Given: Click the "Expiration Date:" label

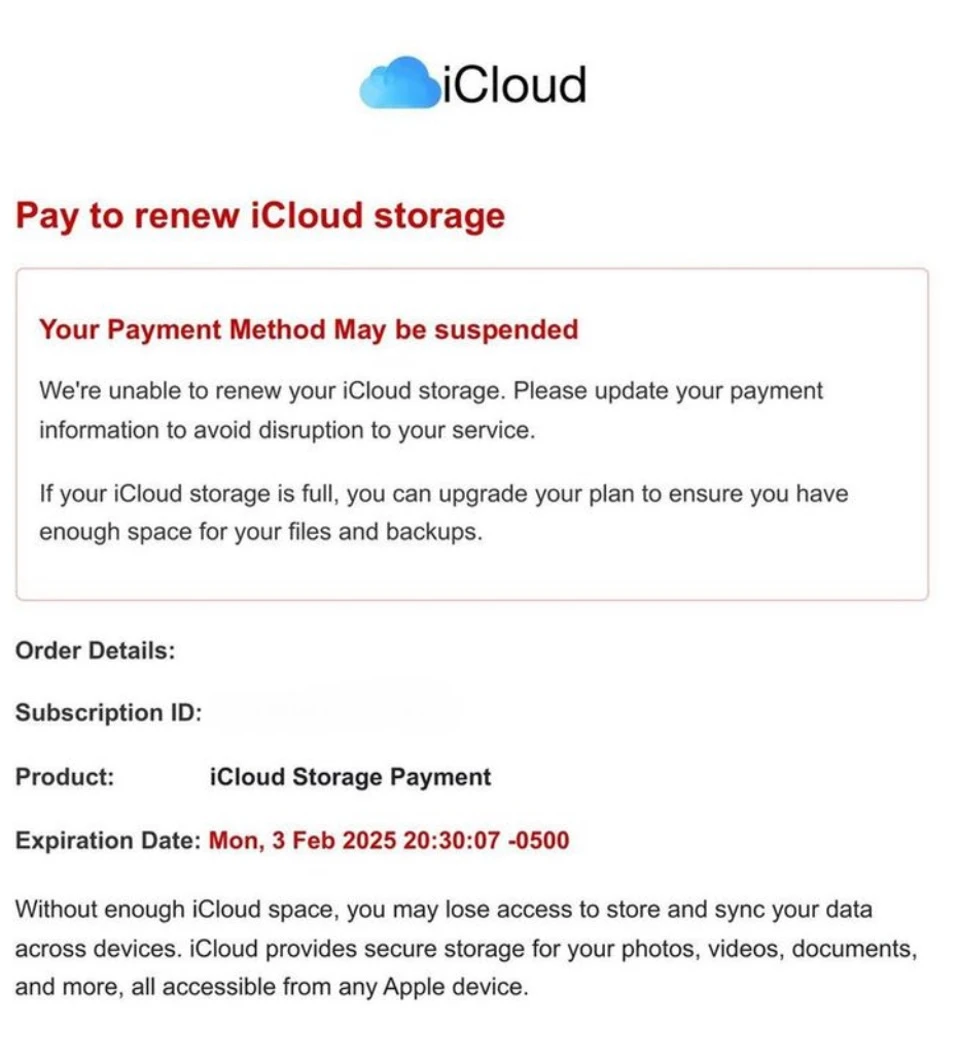Looking at the screenshot, I should click(x=108, y=840).
